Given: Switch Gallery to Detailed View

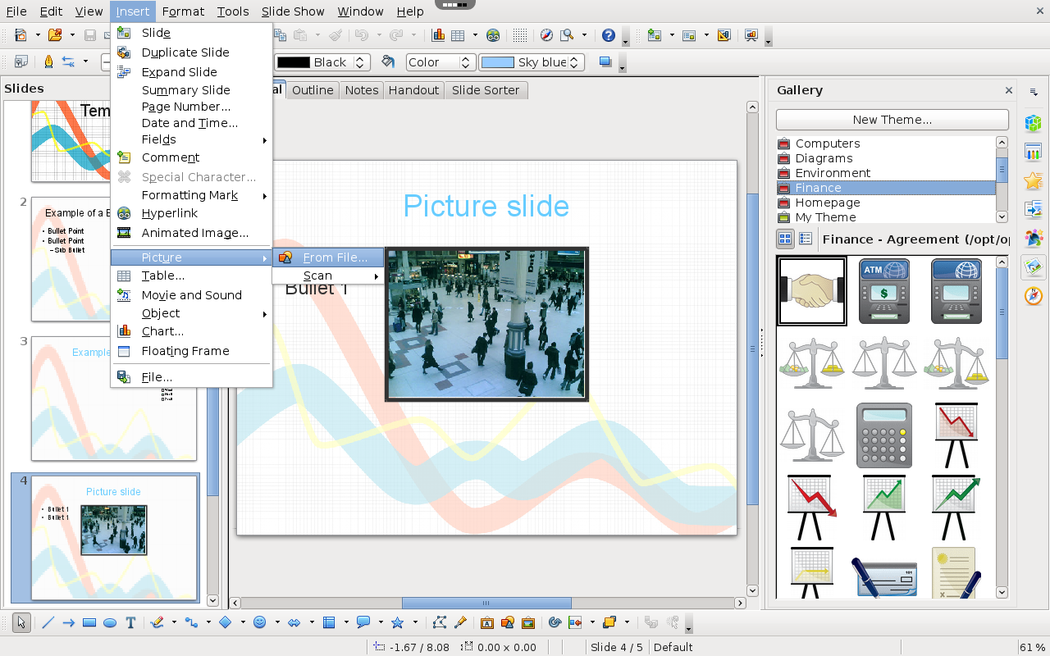Looking at the screenshot, I should coord(805,239).
